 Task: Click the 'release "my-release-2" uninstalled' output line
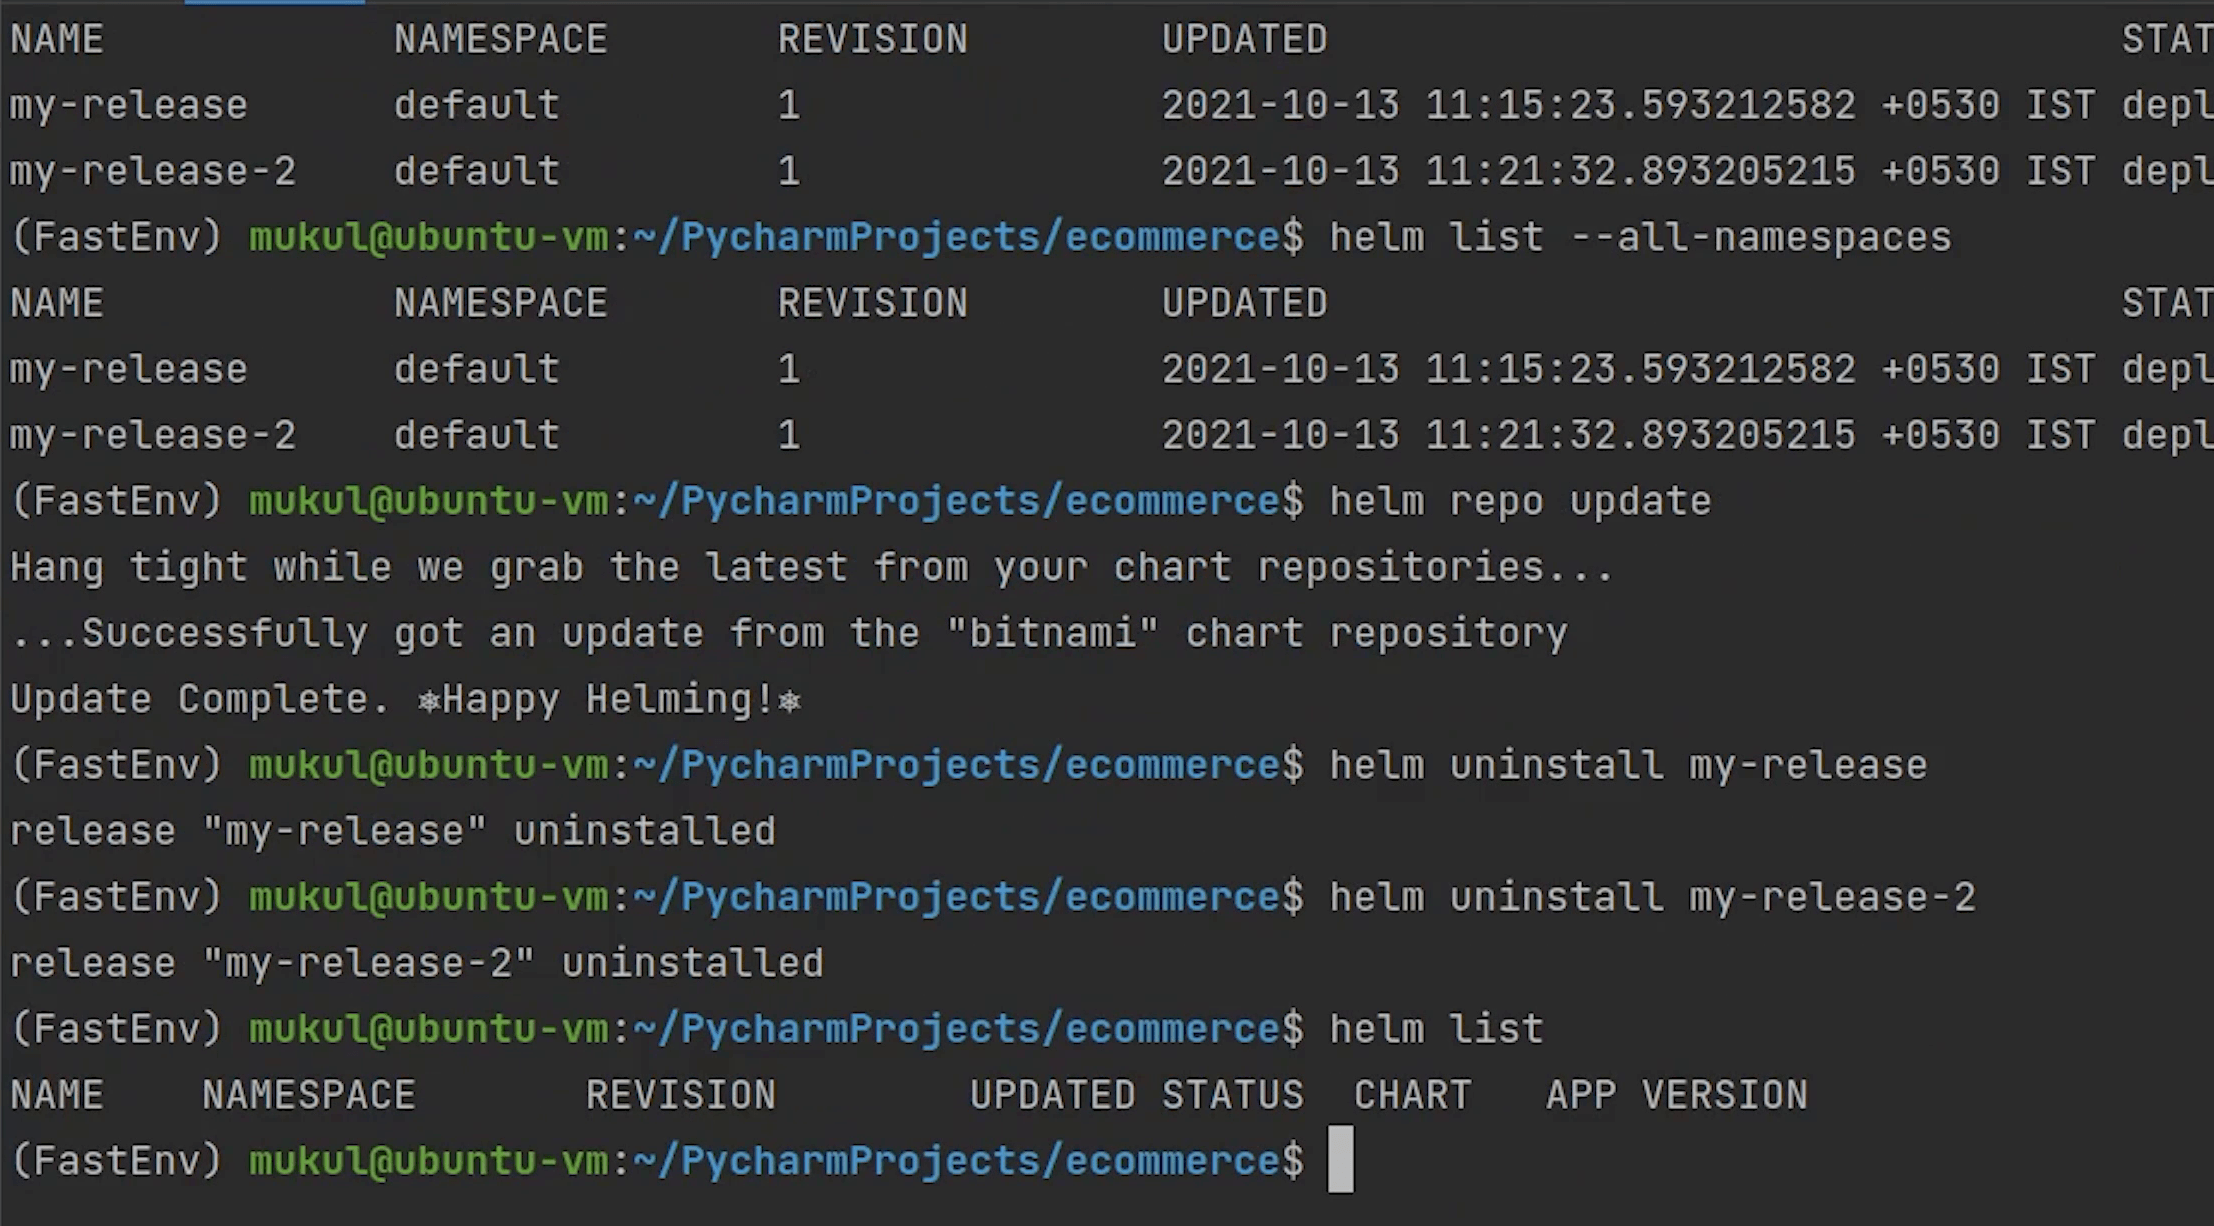coord(416,963)
